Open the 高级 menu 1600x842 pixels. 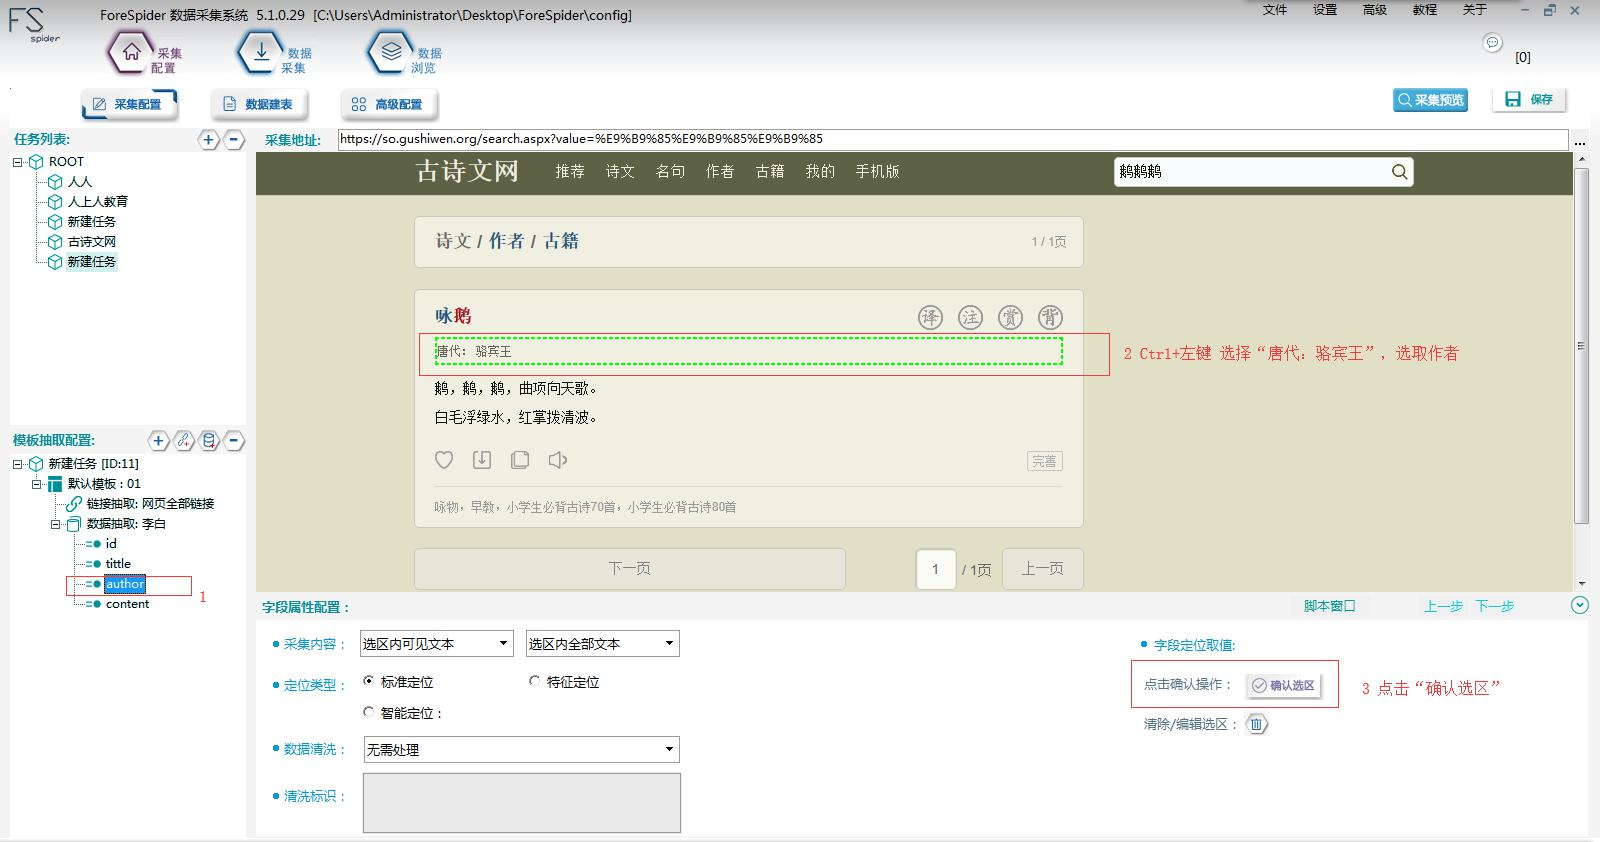click(1375, 10)
